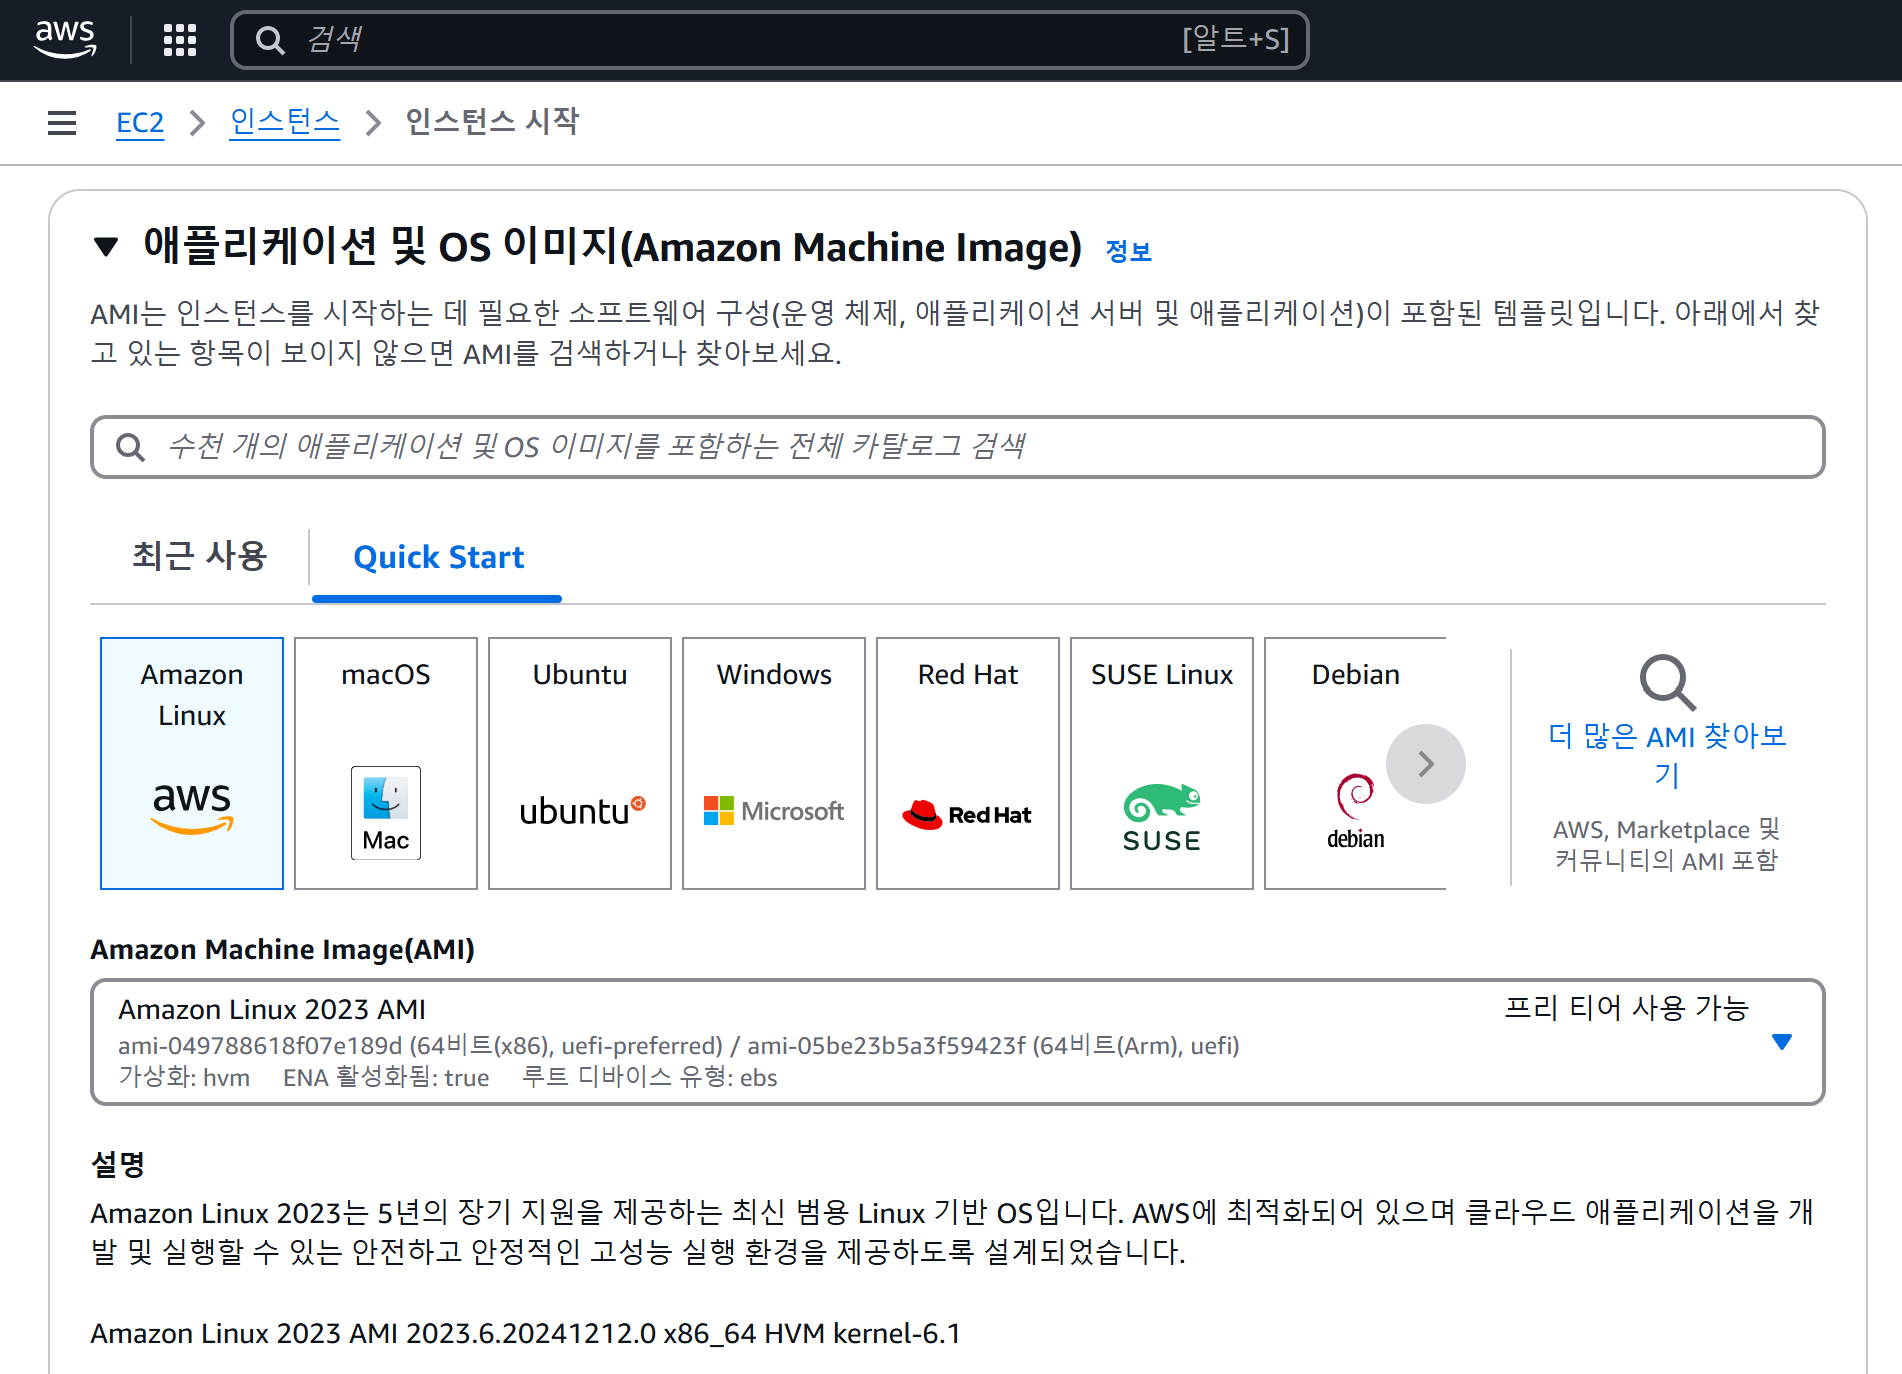Image resolution: width=1902 pixels, height=1374 pixels.
Task: Click the AMI version text kernel-6.1
Action: point(526,1334)
